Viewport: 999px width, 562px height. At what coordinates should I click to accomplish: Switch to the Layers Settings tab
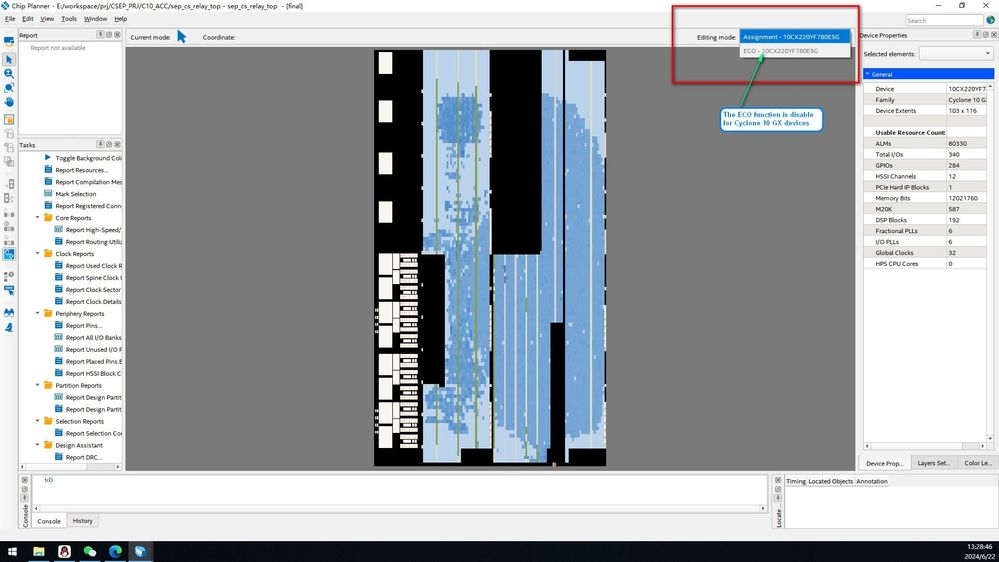tap(933, 463)
